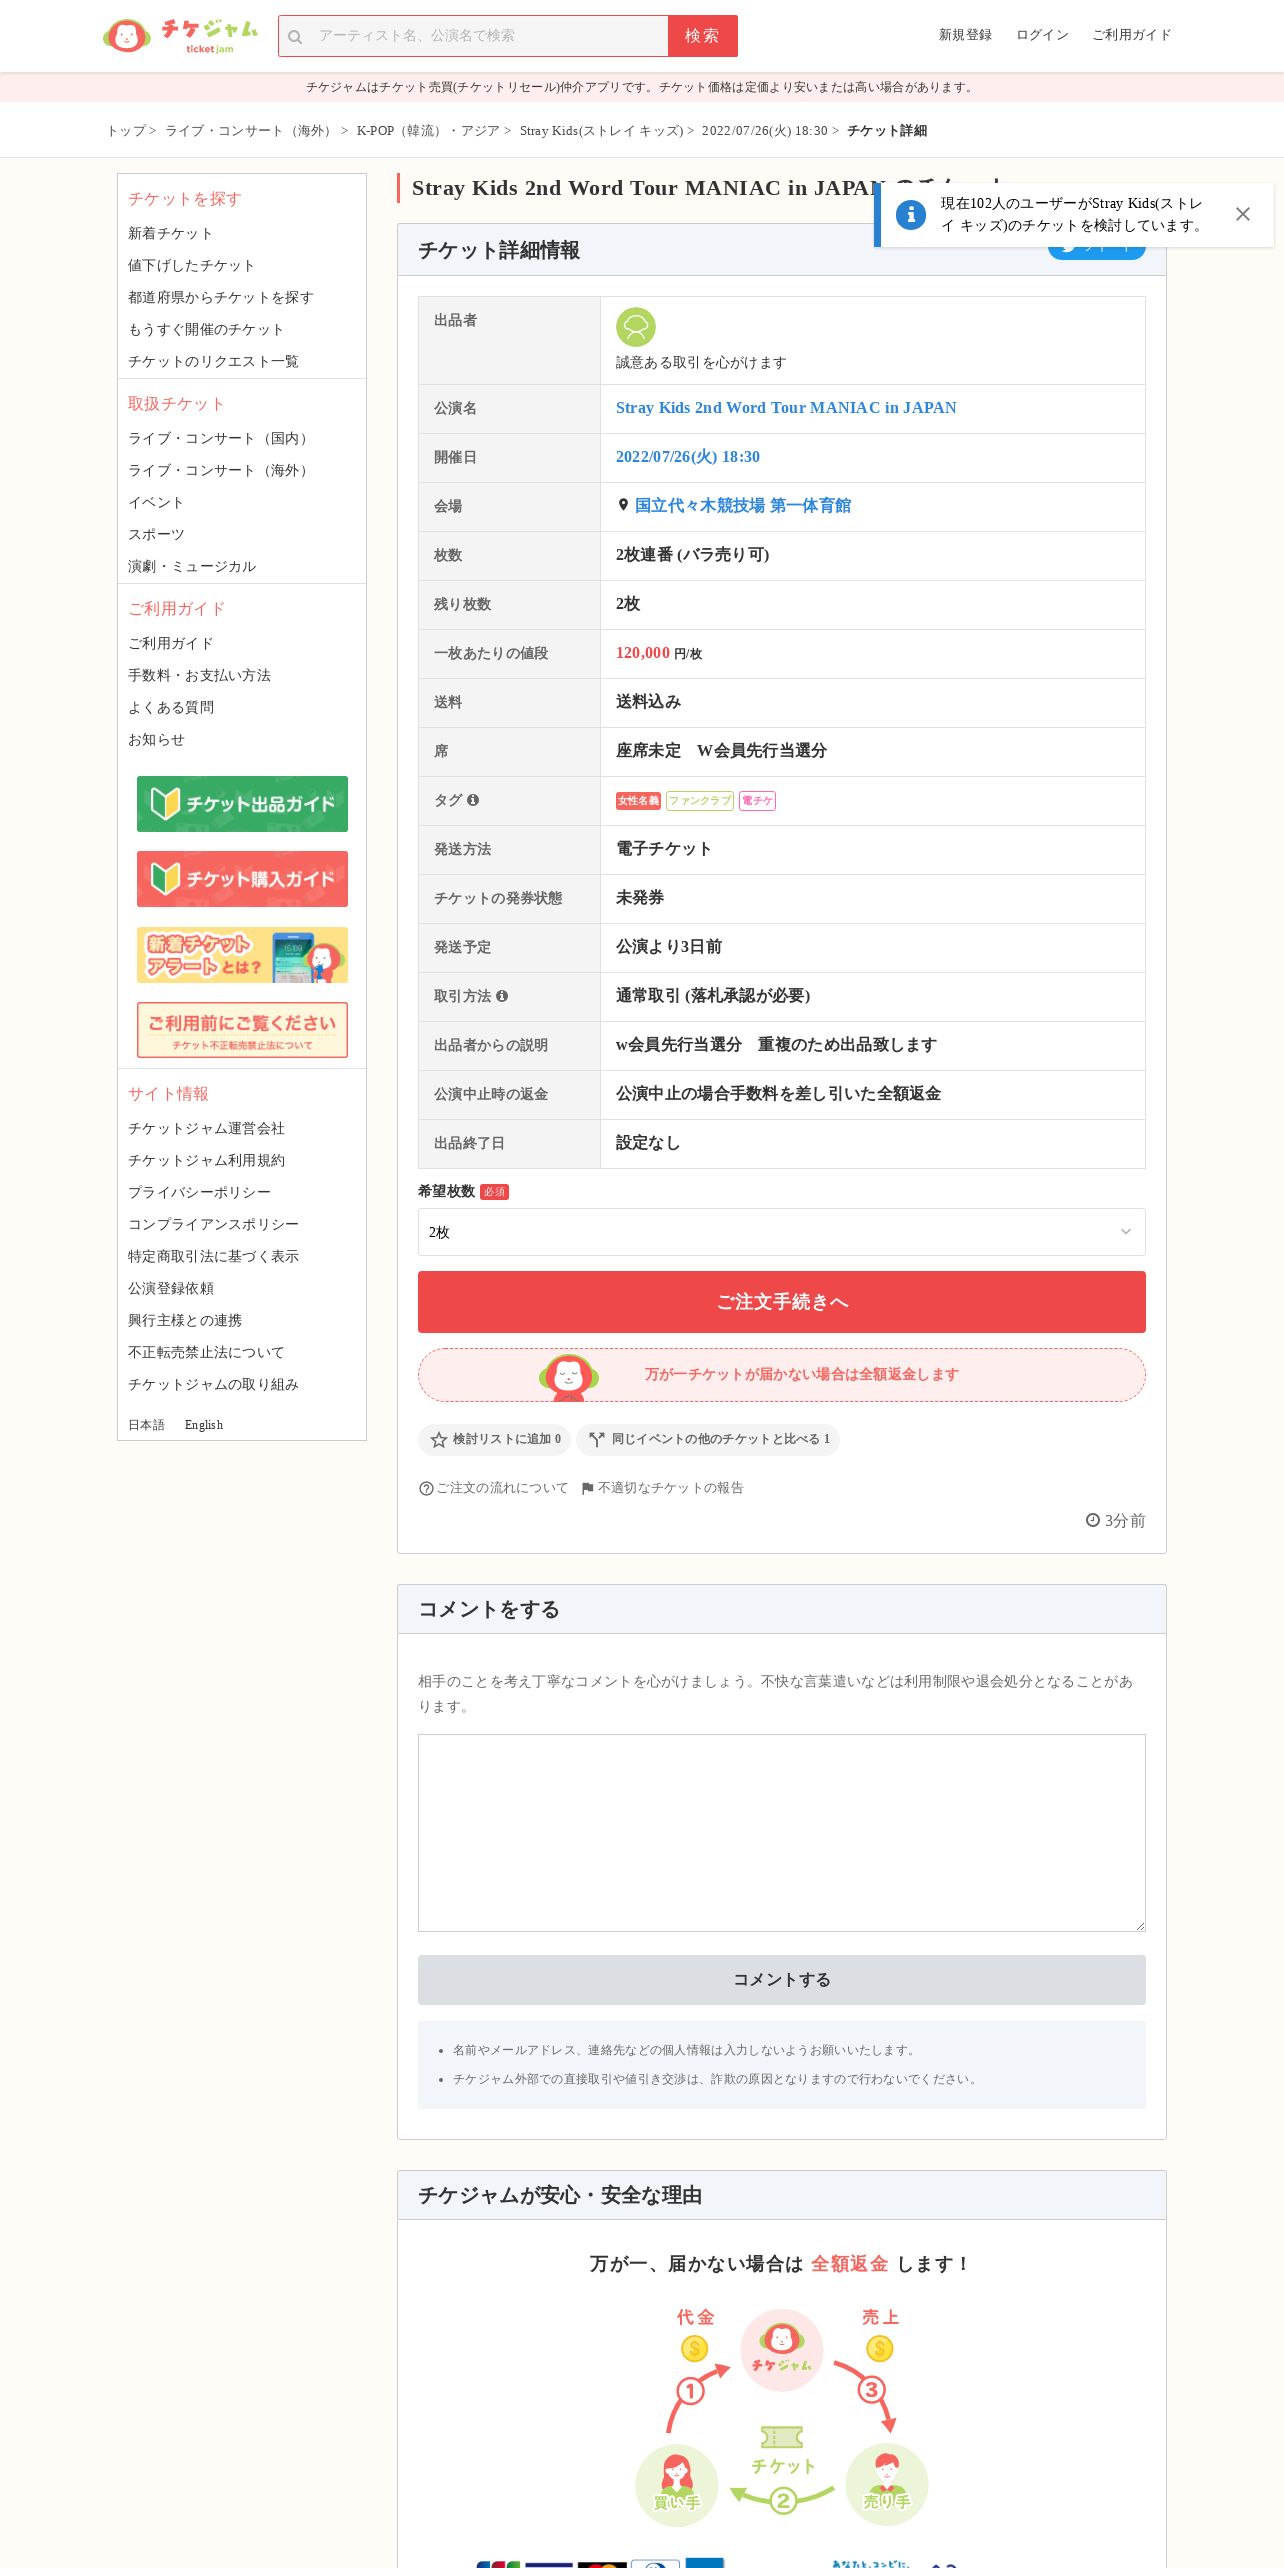The height and width of the screenshot is (2568, 1284).
Task: Click the blue info icon in notification
Action: (911, 214)
